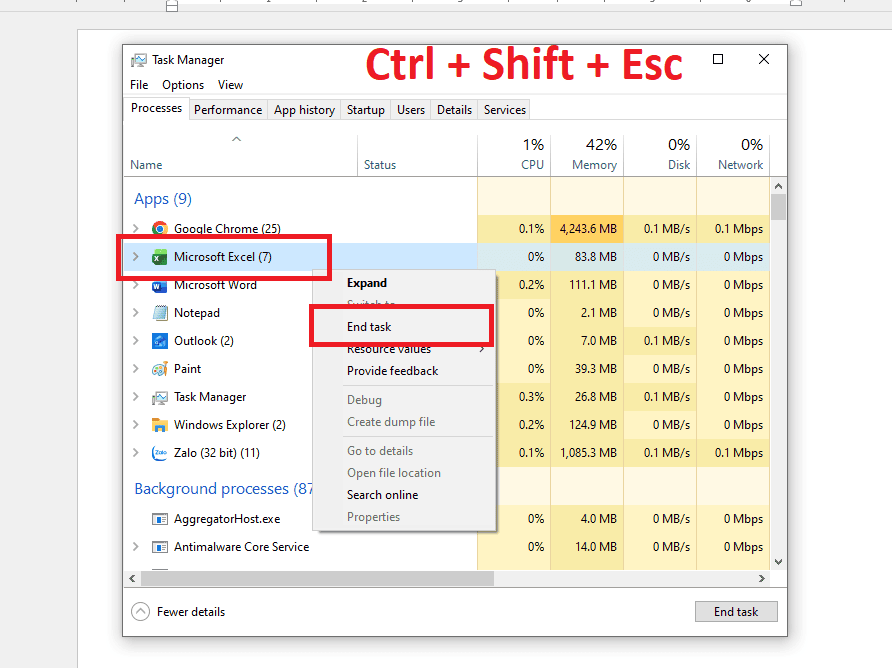This screenshot has height=668, width=892.
Task: Sort by the CPU column header
Action: pos(514,155)
